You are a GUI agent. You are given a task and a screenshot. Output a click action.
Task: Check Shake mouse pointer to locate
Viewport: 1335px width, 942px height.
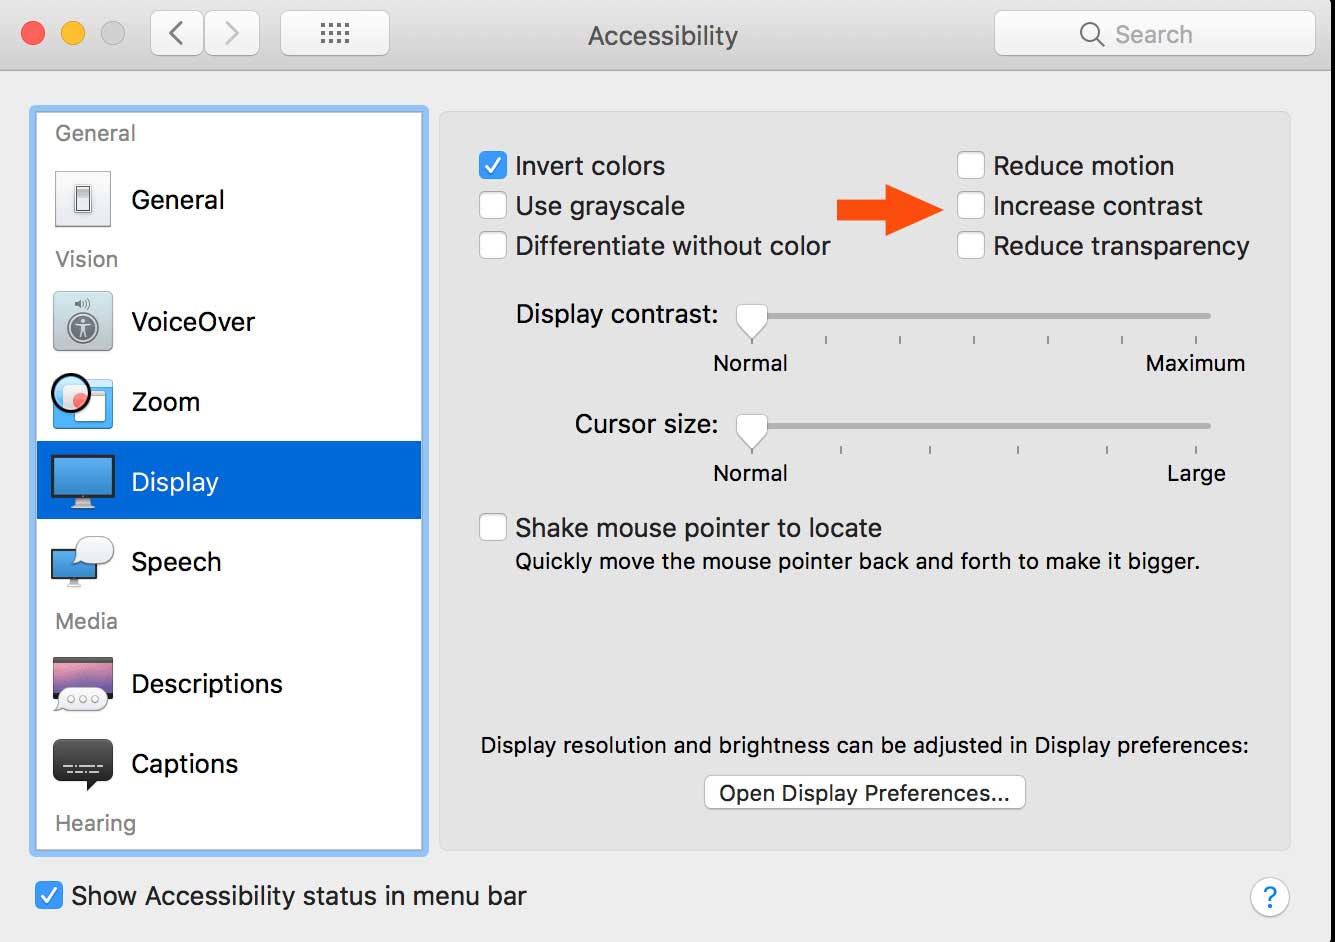(x=493, y=527)
